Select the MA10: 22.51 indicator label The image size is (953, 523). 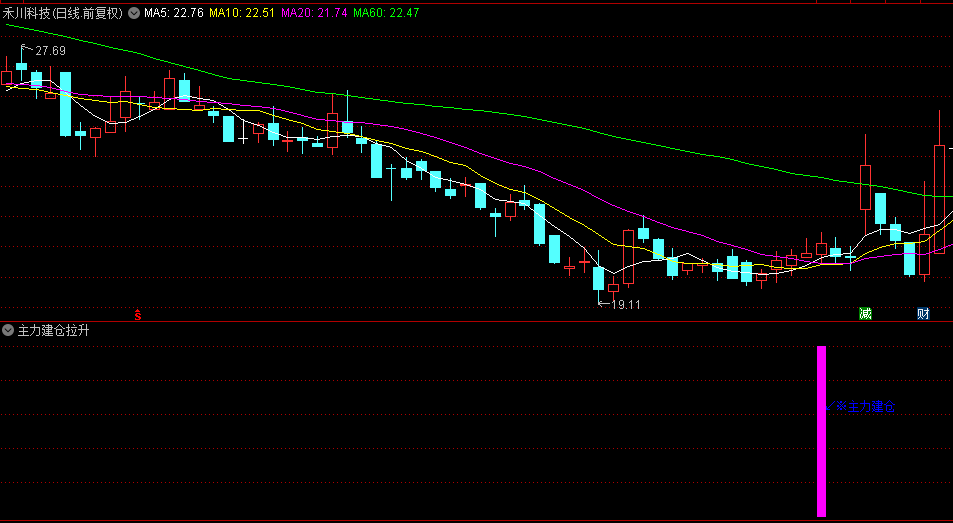(x=242, y=13)
